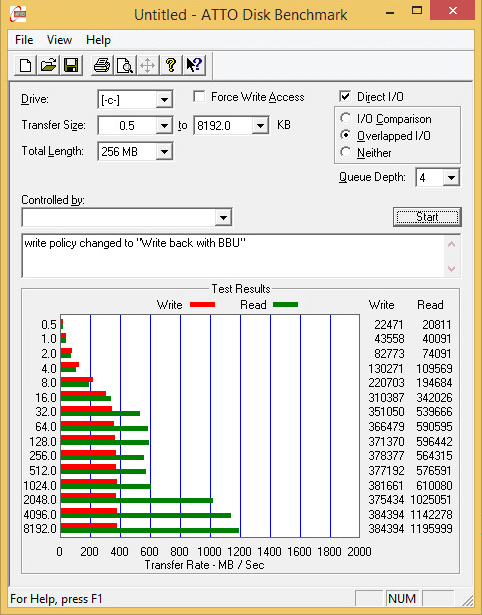Open the Drive dropdown showing [-c-]
The height and width of the screenshot is (615, 482).
point(164,100)
